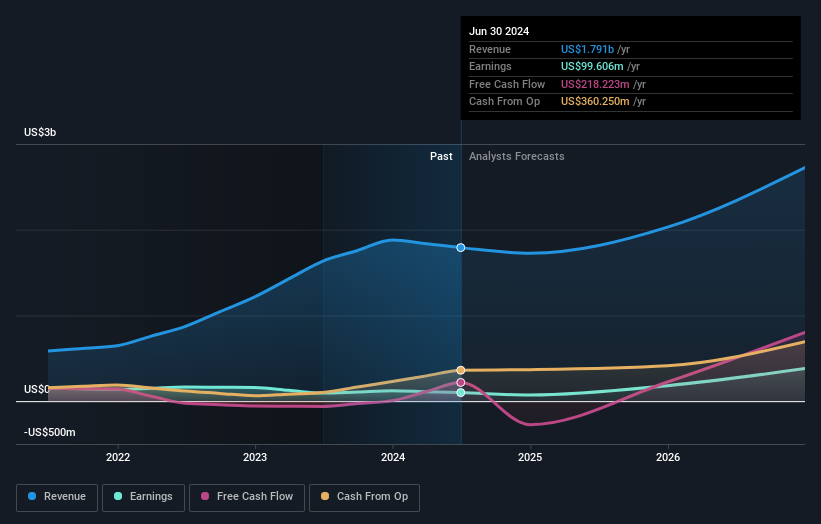Click the US$99.606m earnings value
This screenshot has height=524, width=821.
click(x=592, y=66)
